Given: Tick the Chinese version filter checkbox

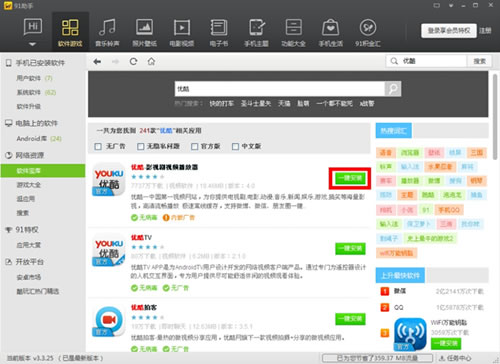Looking at the screenshot, I should pyautogui.click(x=235, y=146).
